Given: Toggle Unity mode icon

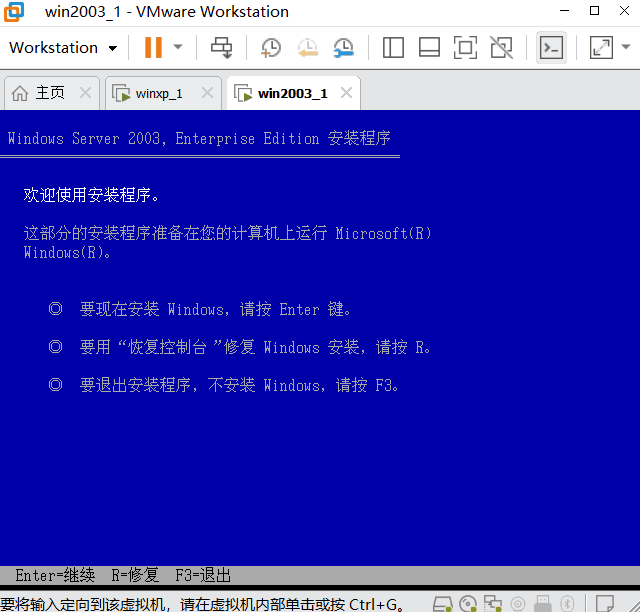Looking at the screenshot, I should coord(501,47).
